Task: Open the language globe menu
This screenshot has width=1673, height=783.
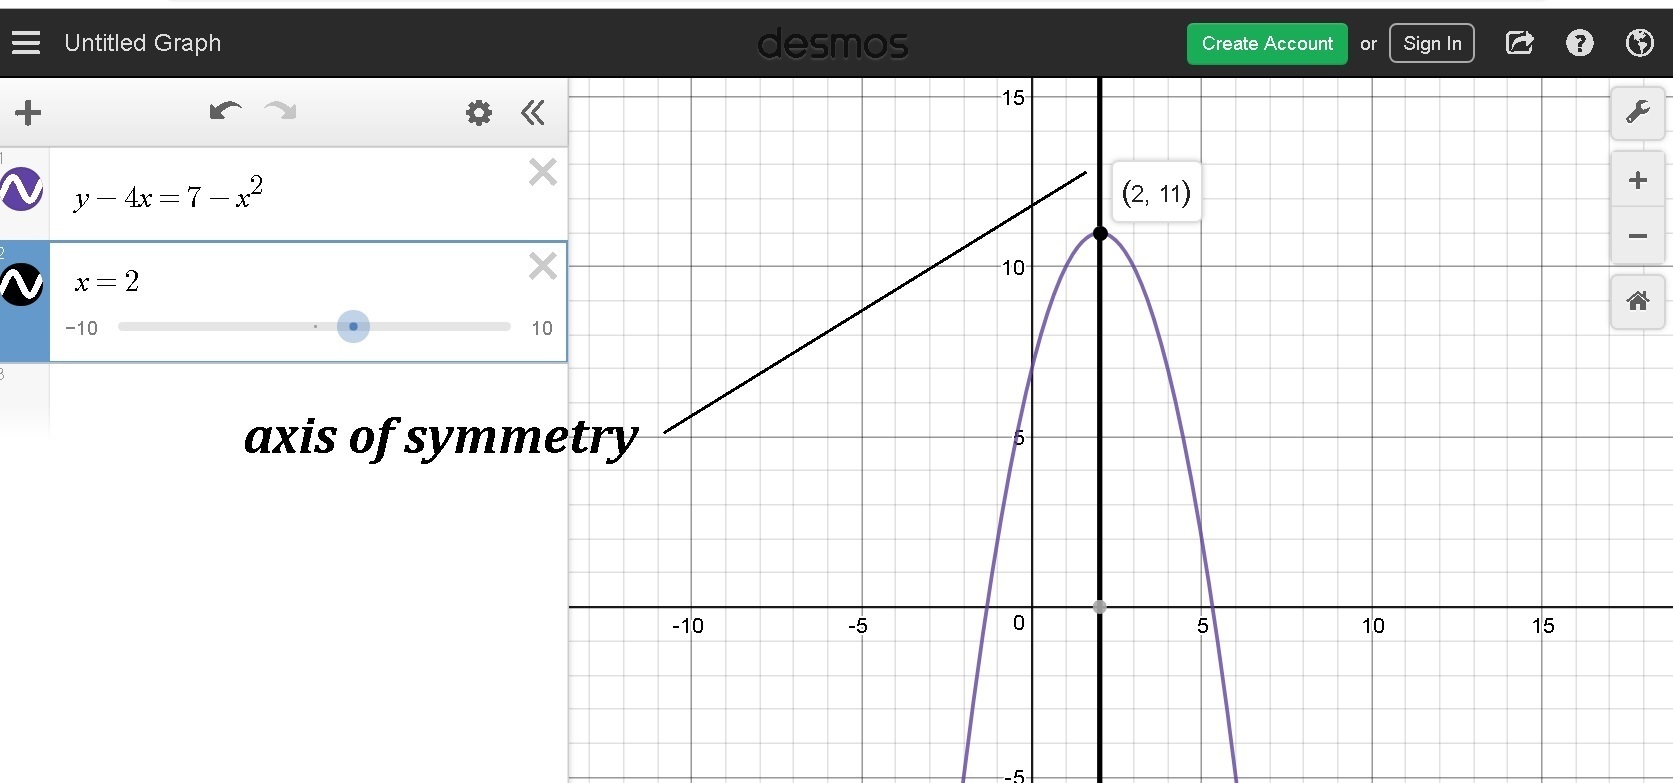Action: click(x=1640, y=43)
